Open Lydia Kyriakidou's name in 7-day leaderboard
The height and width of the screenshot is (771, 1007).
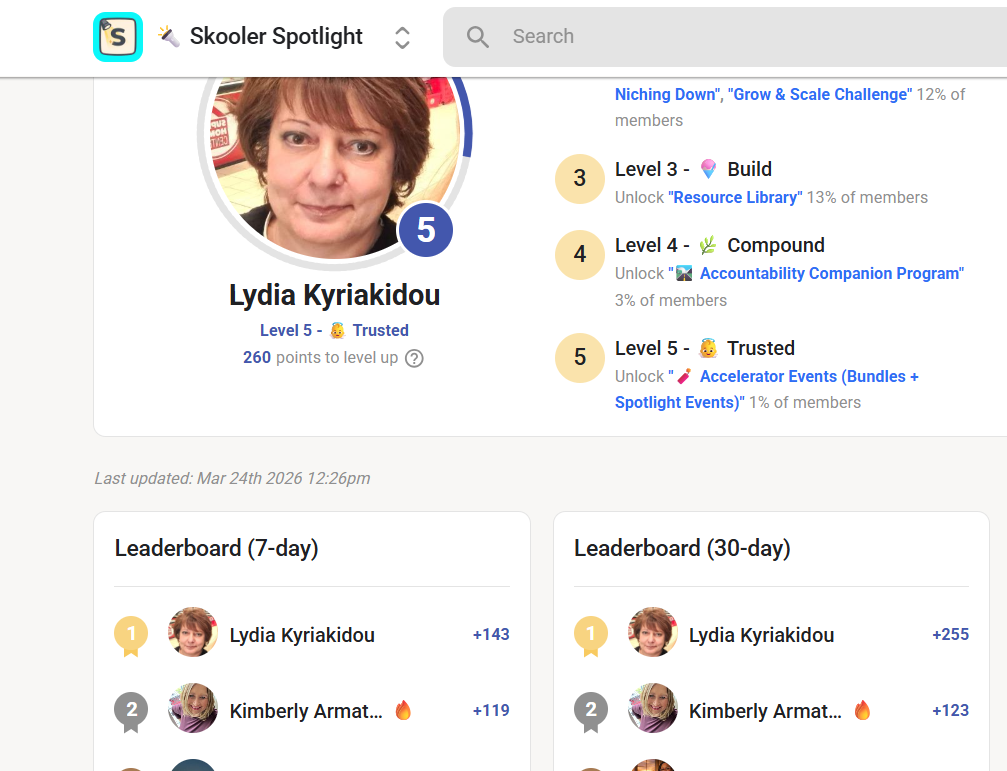click(302, 635)
